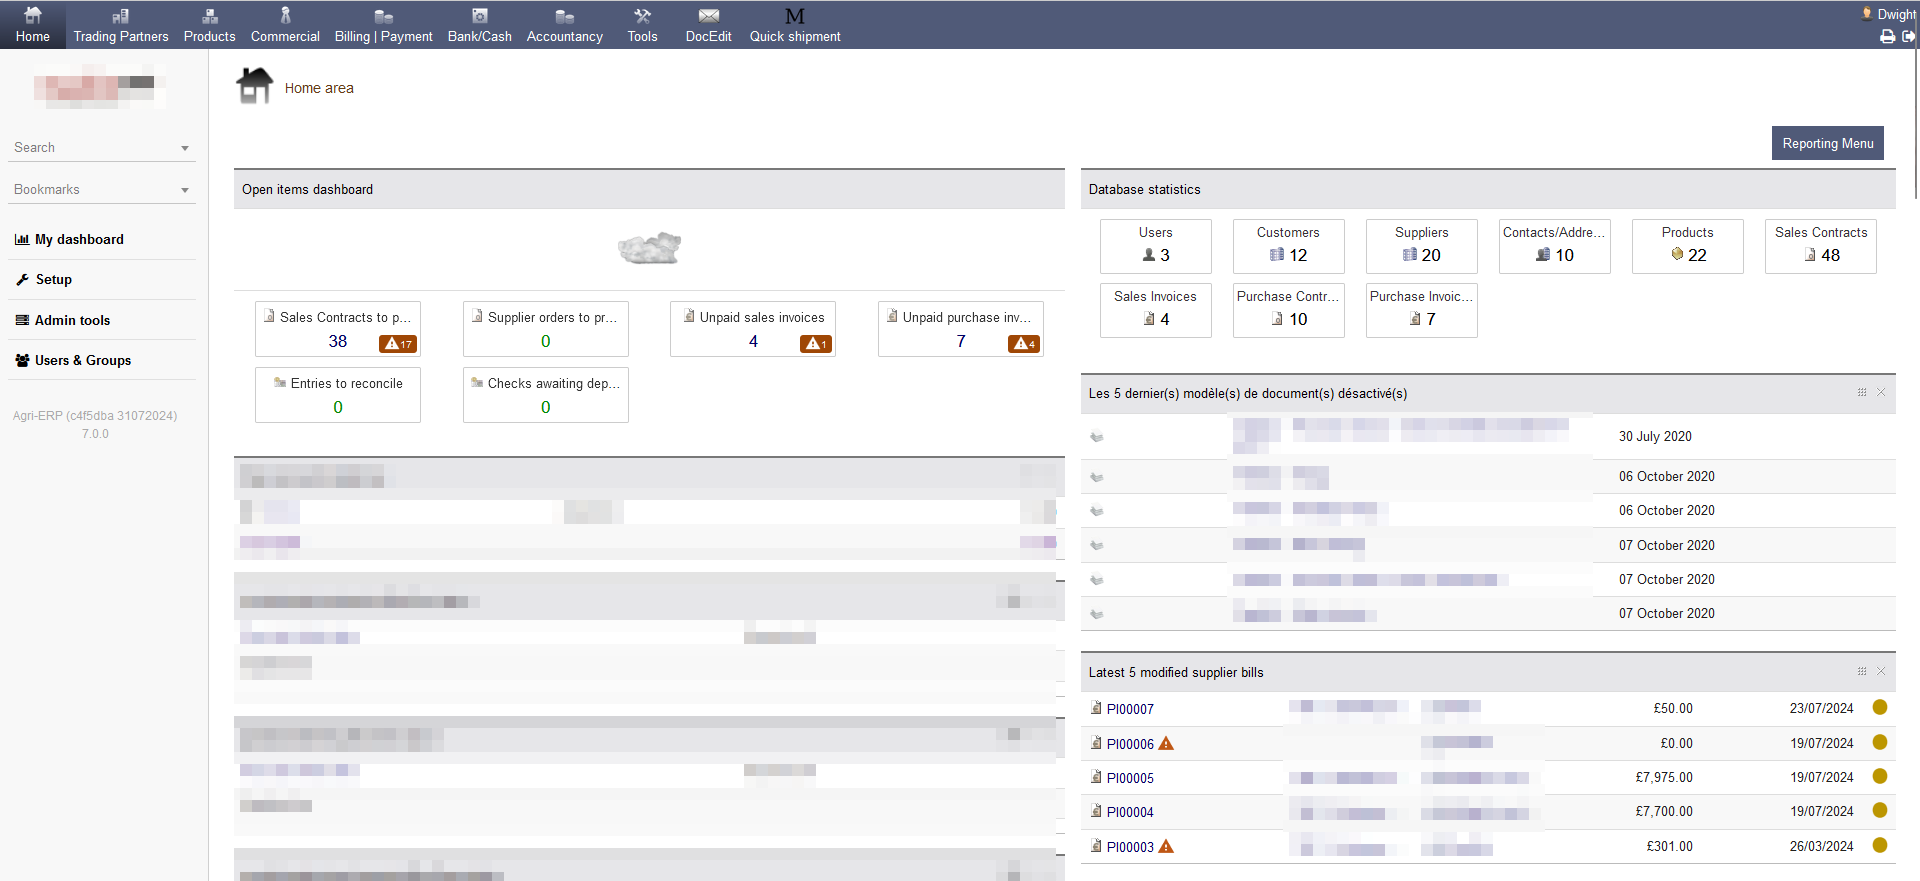Open the Products statistics tile
This screenshot has width=1920, height=881.
pyautogui.click(x=1688, y=246)
